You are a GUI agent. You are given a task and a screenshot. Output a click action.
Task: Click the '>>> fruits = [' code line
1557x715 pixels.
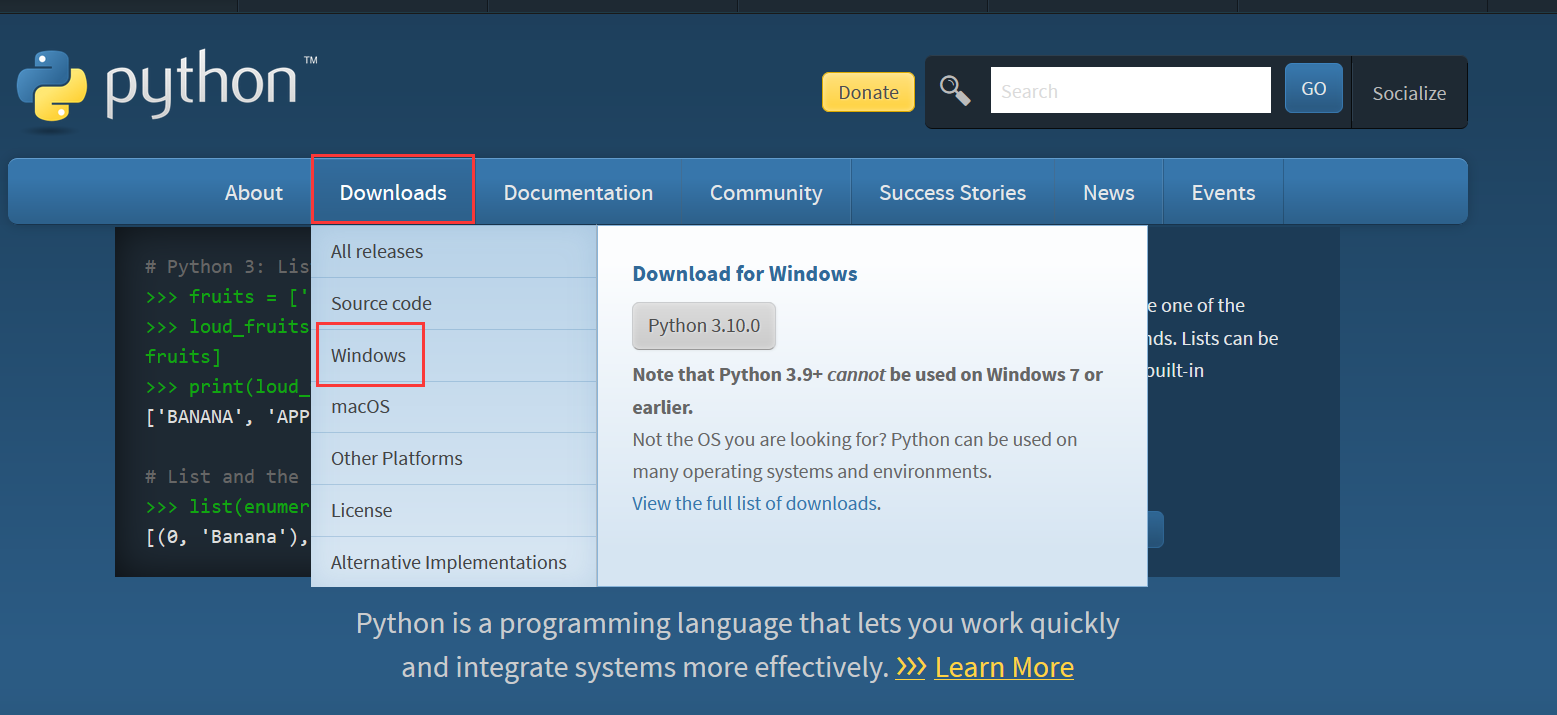click(x=228, y=296)
